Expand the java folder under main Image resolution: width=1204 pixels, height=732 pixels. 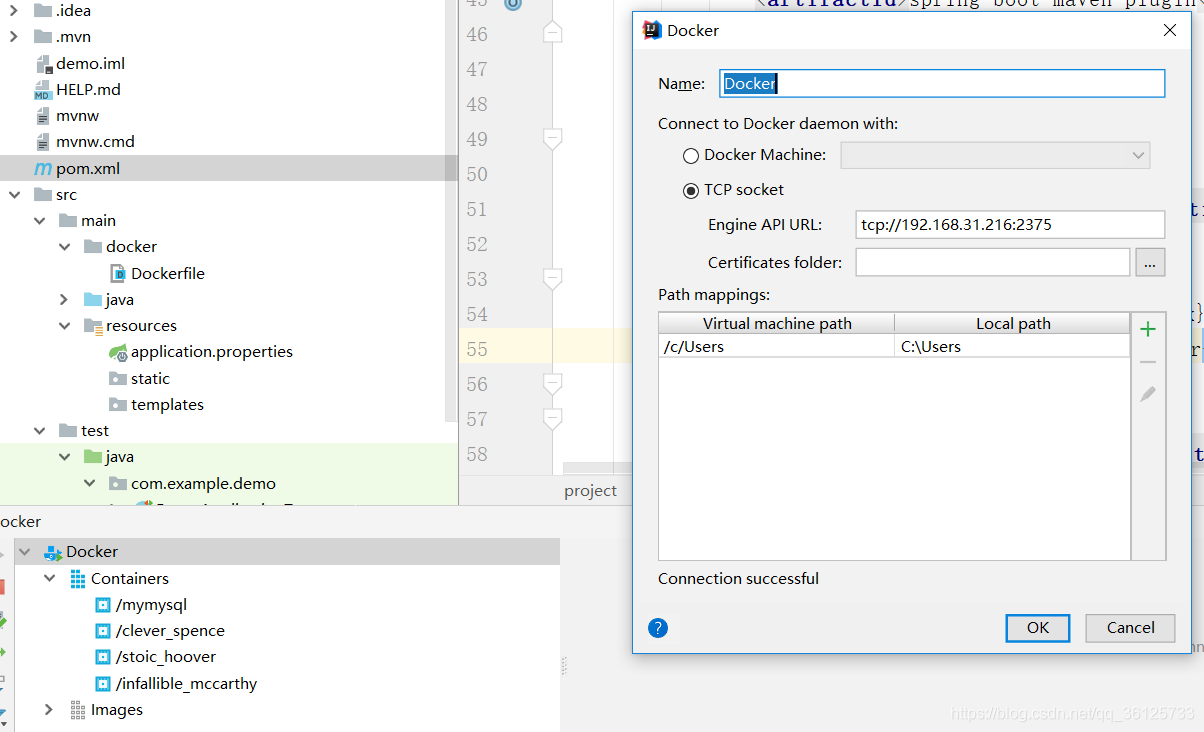65,299
